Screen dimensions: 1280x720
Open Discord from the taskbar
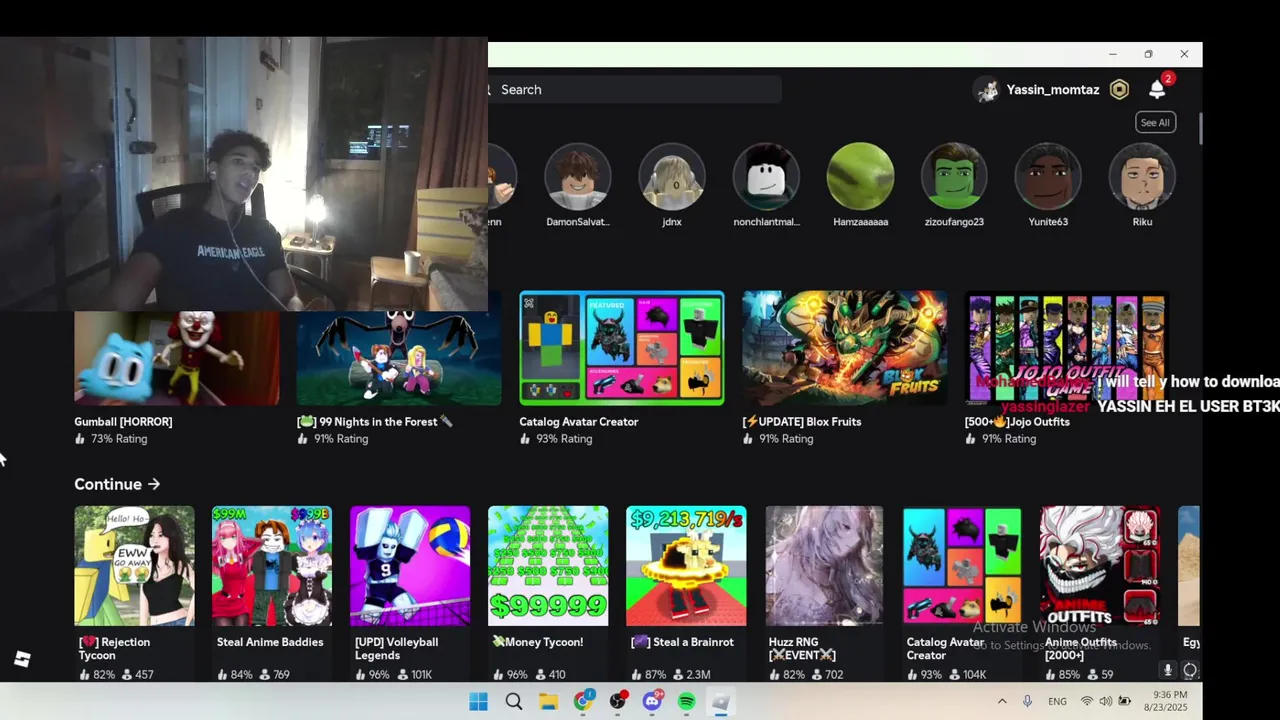point(653,702)
